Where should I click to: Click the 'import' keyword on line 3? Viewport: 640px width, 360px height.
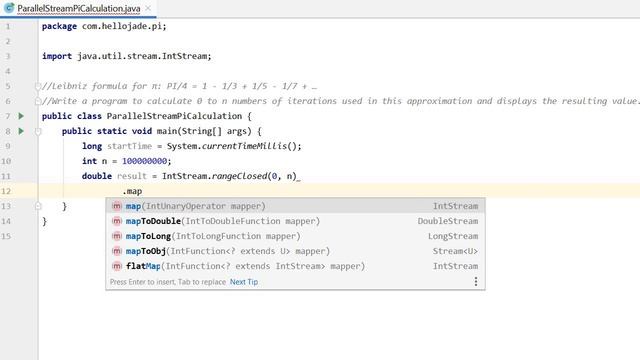tap(57, 56)
